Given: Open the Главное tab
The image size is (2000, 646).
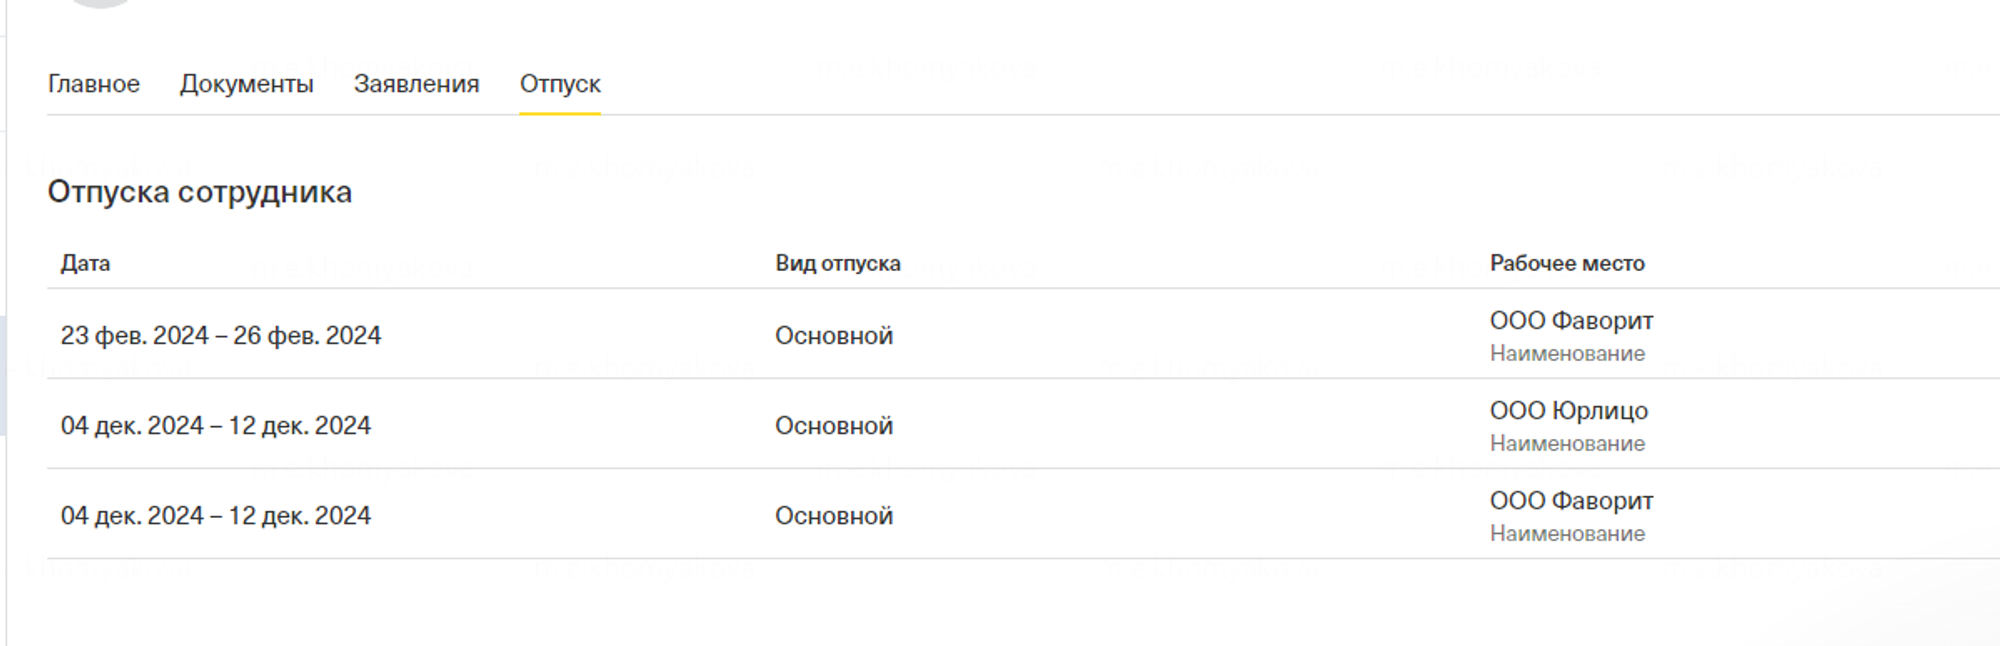Looking at the screenshot, I should coord(94,84).
